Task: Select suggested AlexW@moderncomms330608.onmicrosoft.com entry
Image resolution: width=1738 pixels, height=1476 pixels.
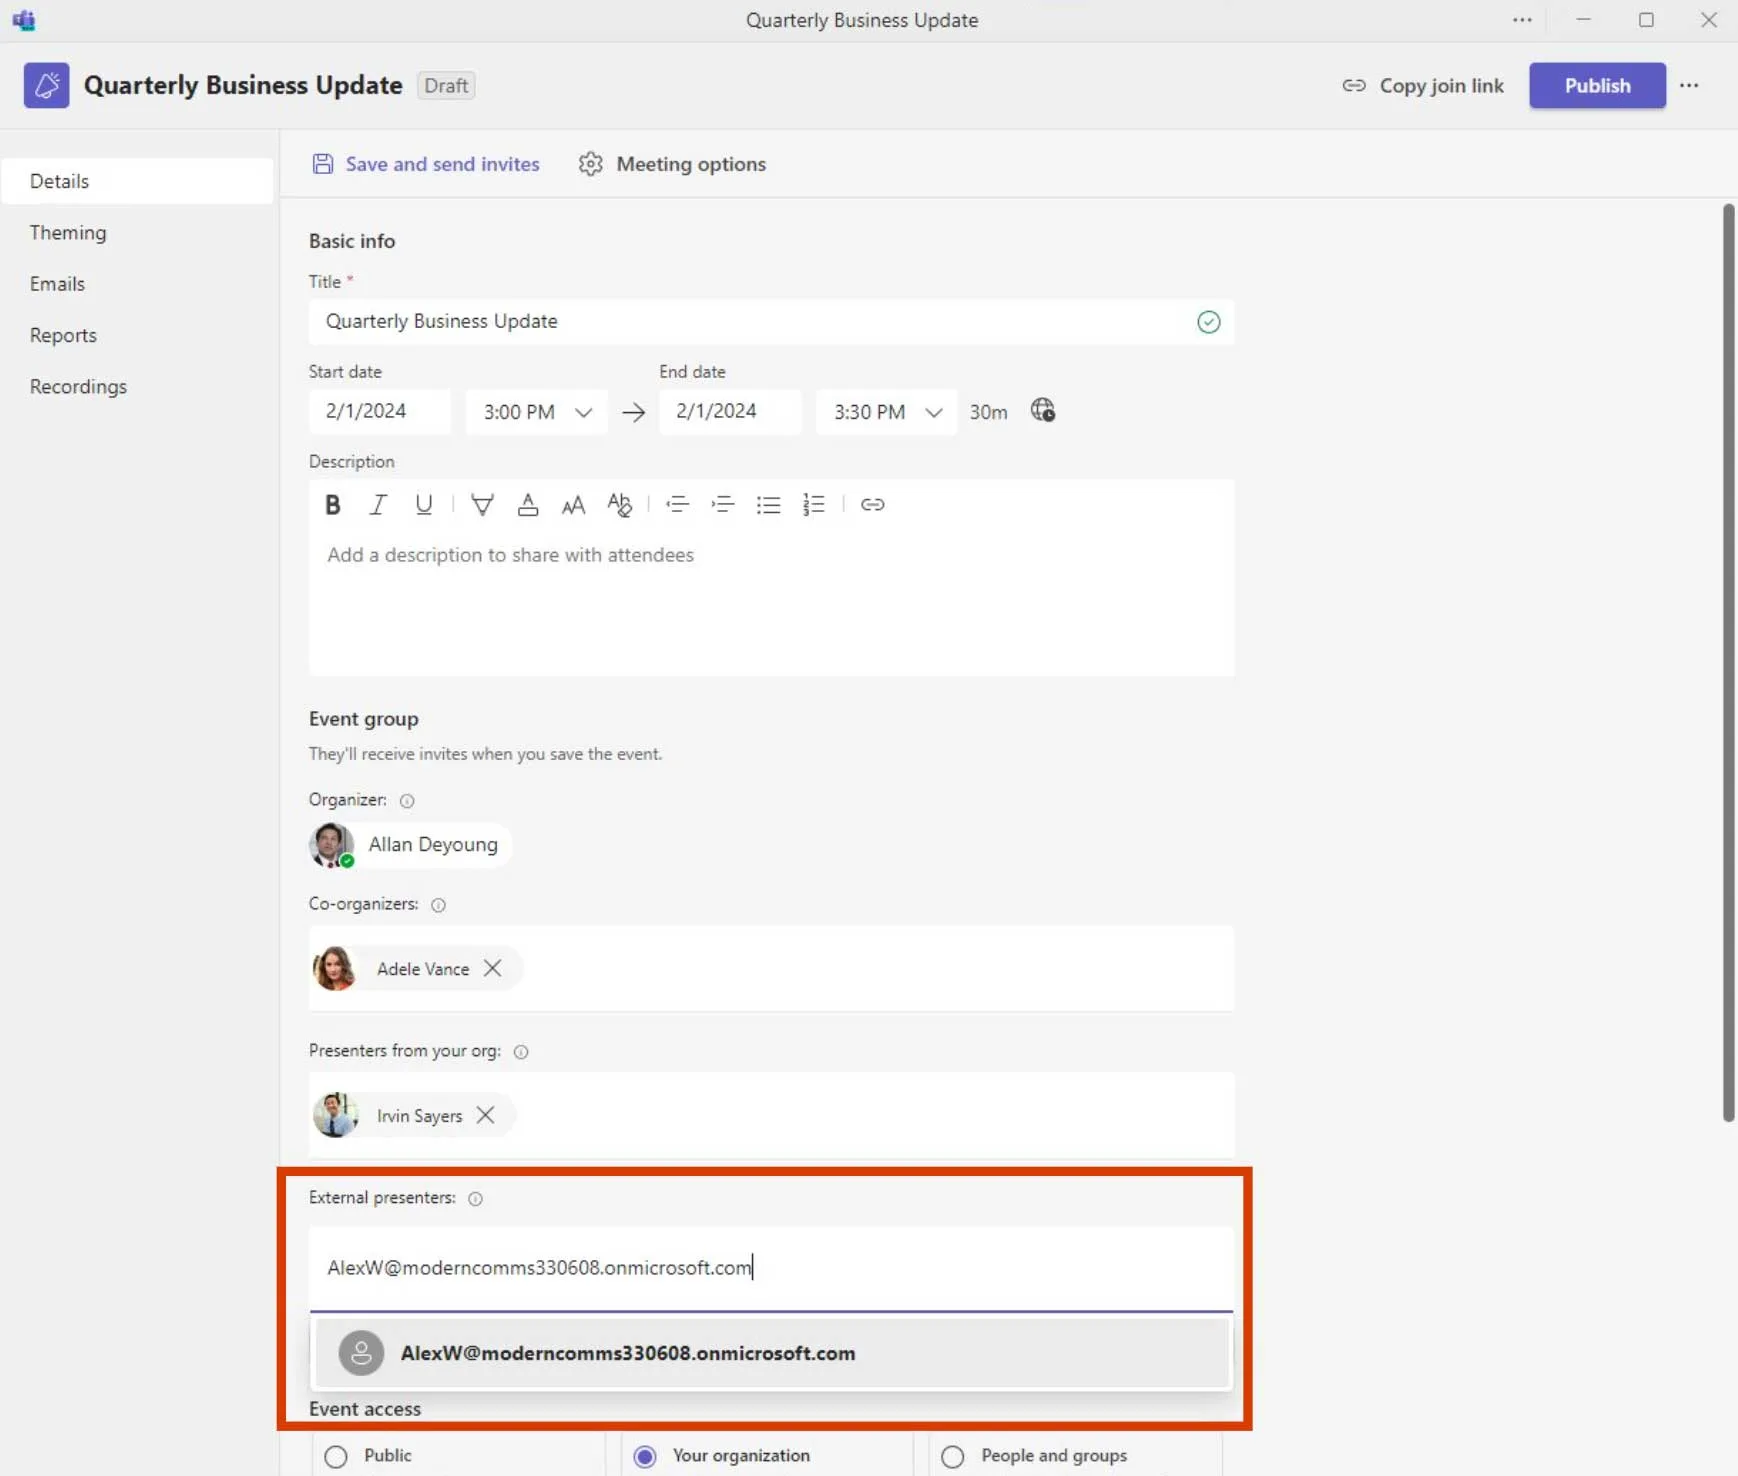Action: (x=771, y=1353)
